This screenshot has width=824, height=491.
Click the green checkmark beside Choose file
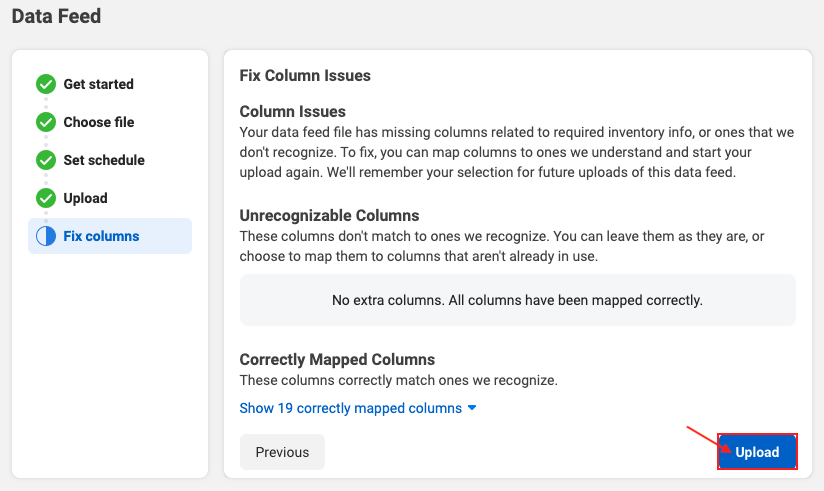[x=46, y=122]
